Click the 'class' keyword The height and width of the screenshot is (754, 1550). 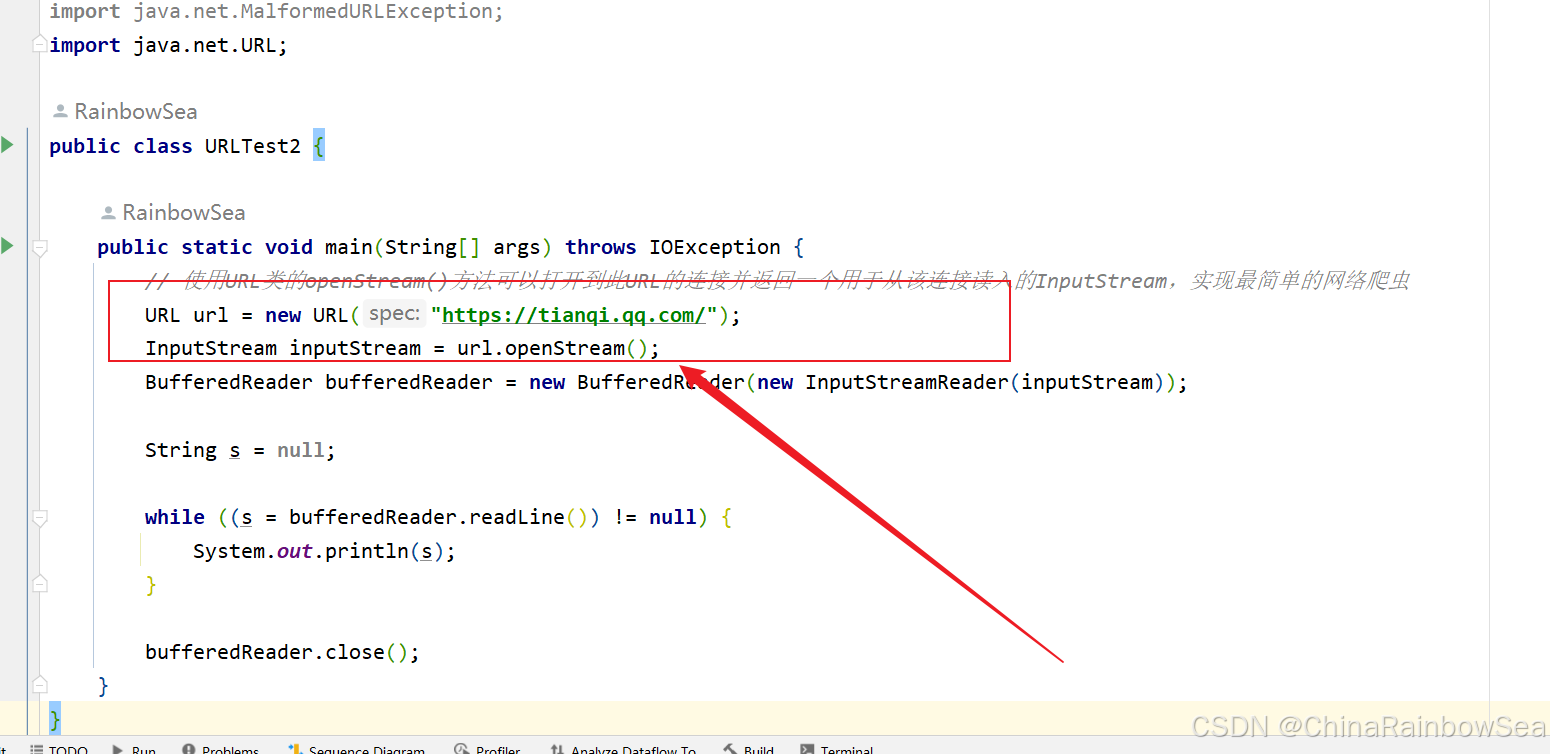(163, 146)
